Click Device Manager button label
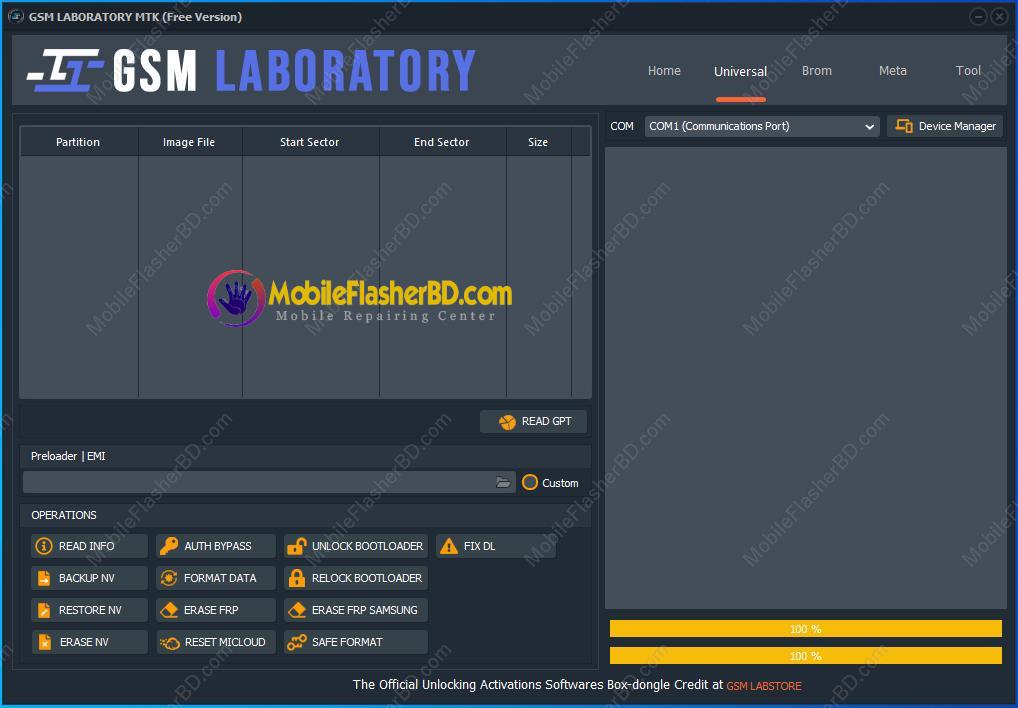Image resolution: width=1018 pixels, height=708 pixels. click(957, 126)
